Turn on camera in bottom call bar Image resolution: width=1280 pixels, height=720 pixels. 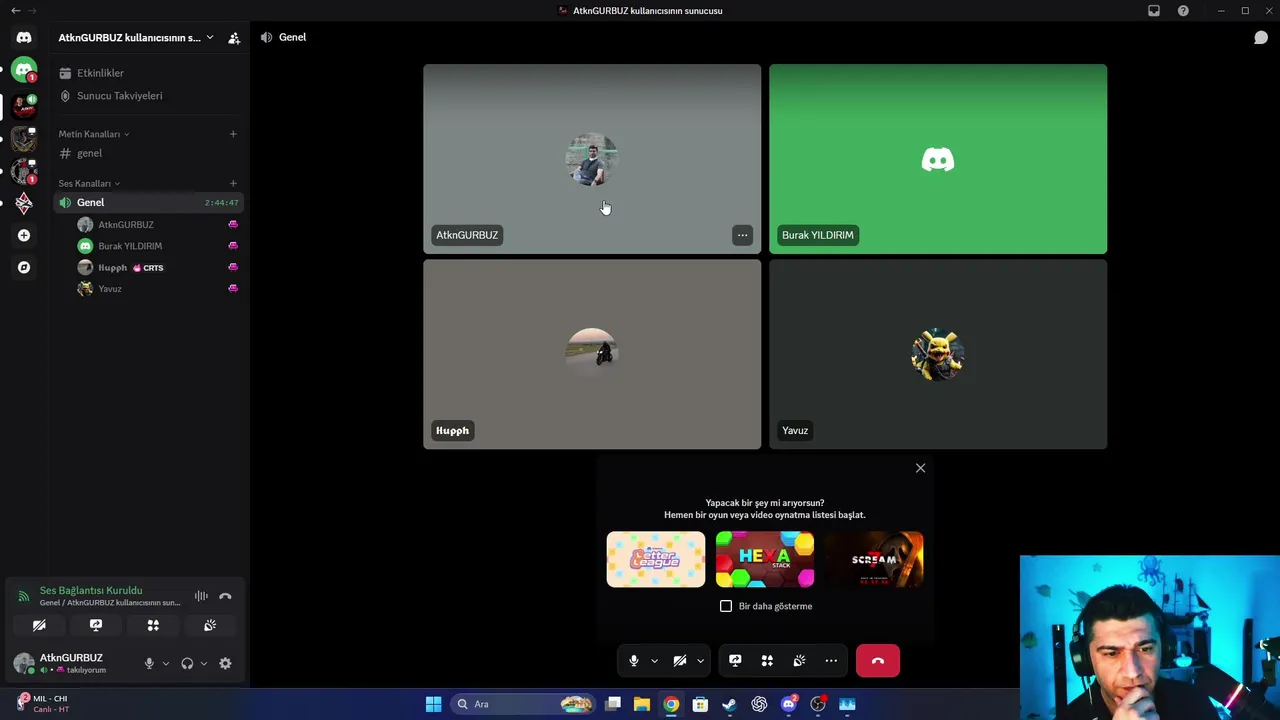click(x=679, y=661)
